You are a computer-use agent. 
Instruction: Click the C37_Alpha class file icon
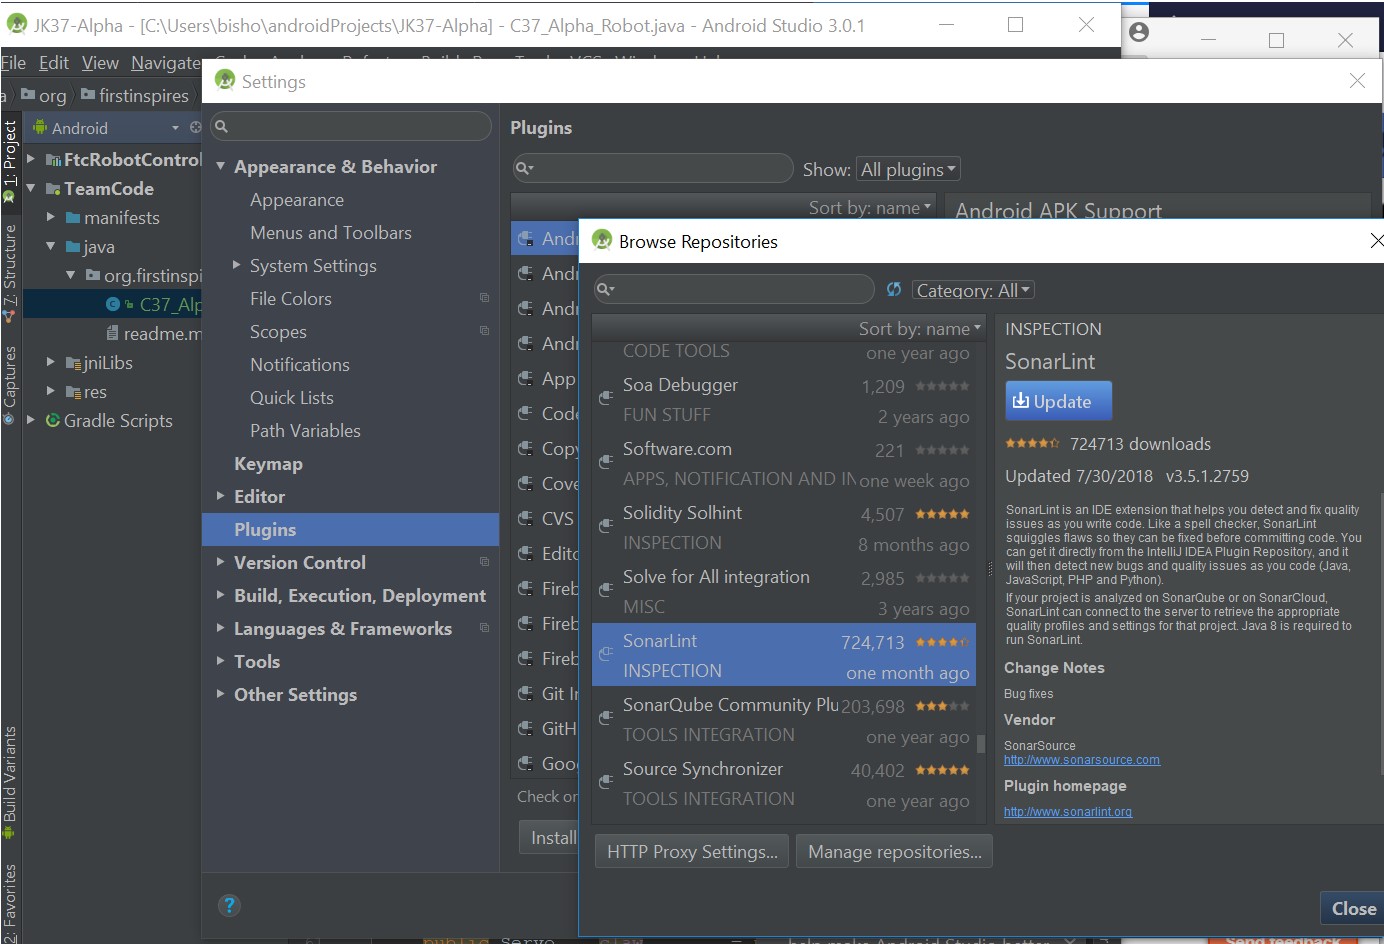coord(113,304)
